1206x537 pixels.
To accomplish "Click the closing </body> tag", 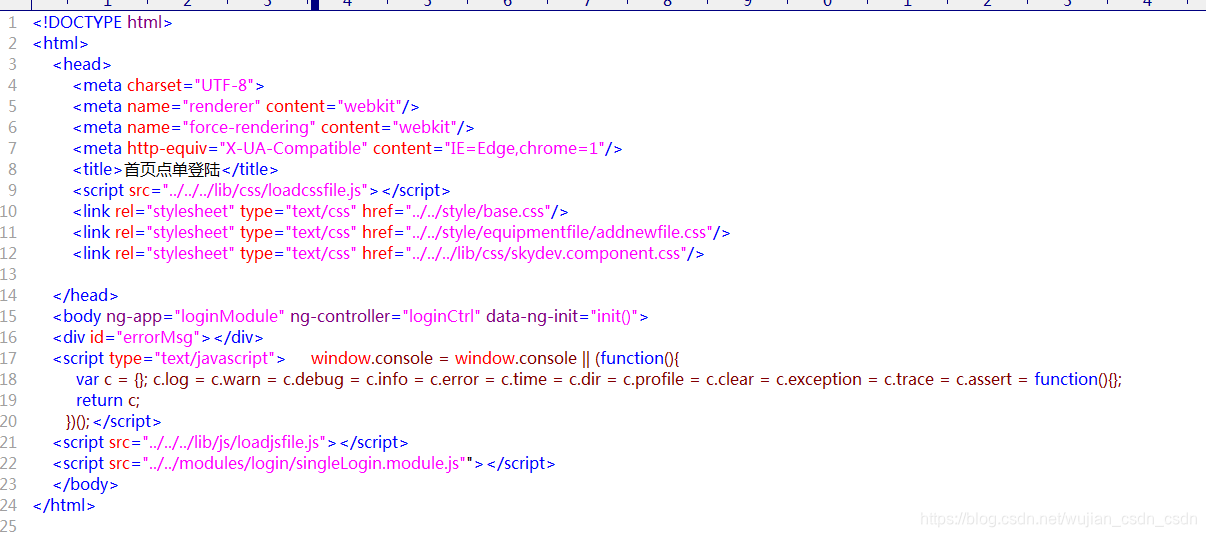I will [85, 484].
